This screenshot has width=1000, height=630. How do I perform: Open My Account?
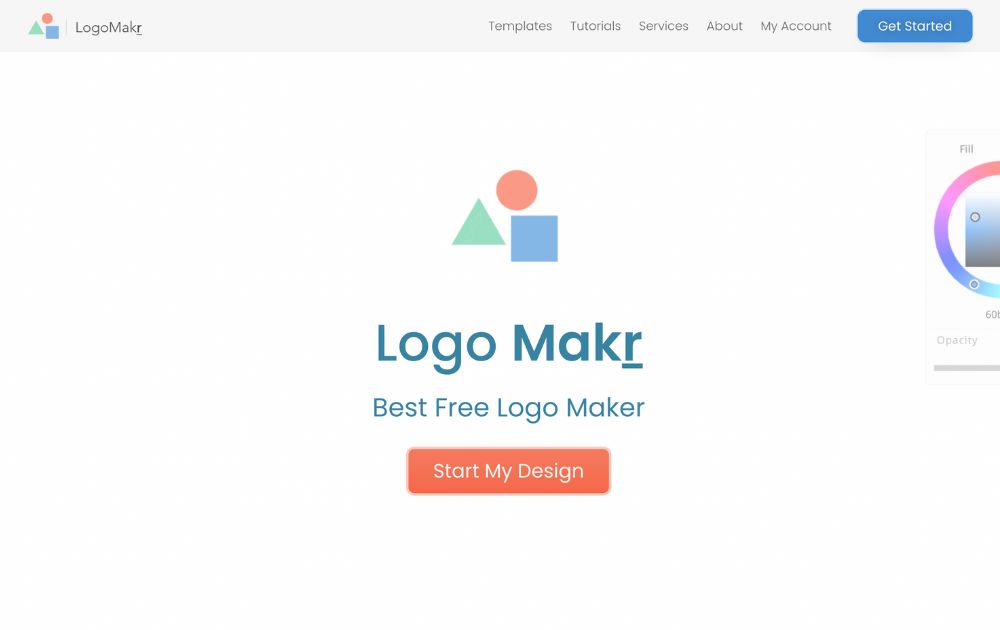point(796,26)
